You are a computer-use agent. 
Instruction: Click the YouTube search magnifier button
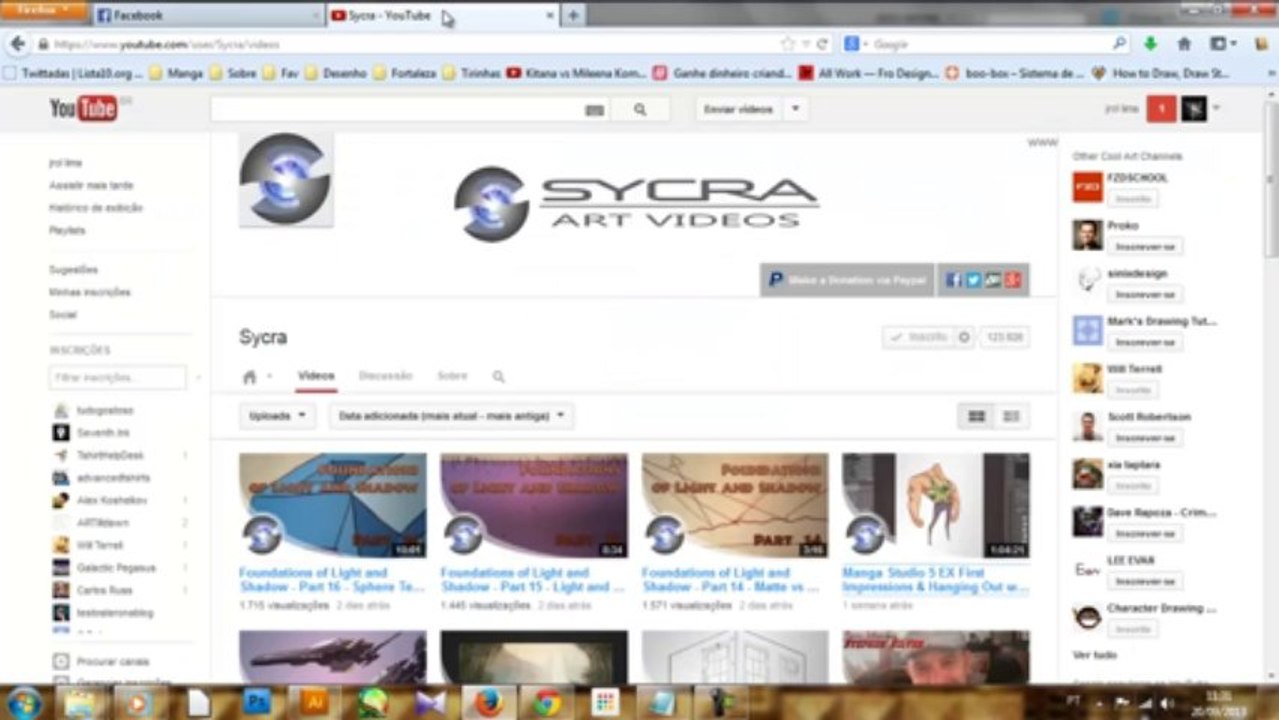640,110
